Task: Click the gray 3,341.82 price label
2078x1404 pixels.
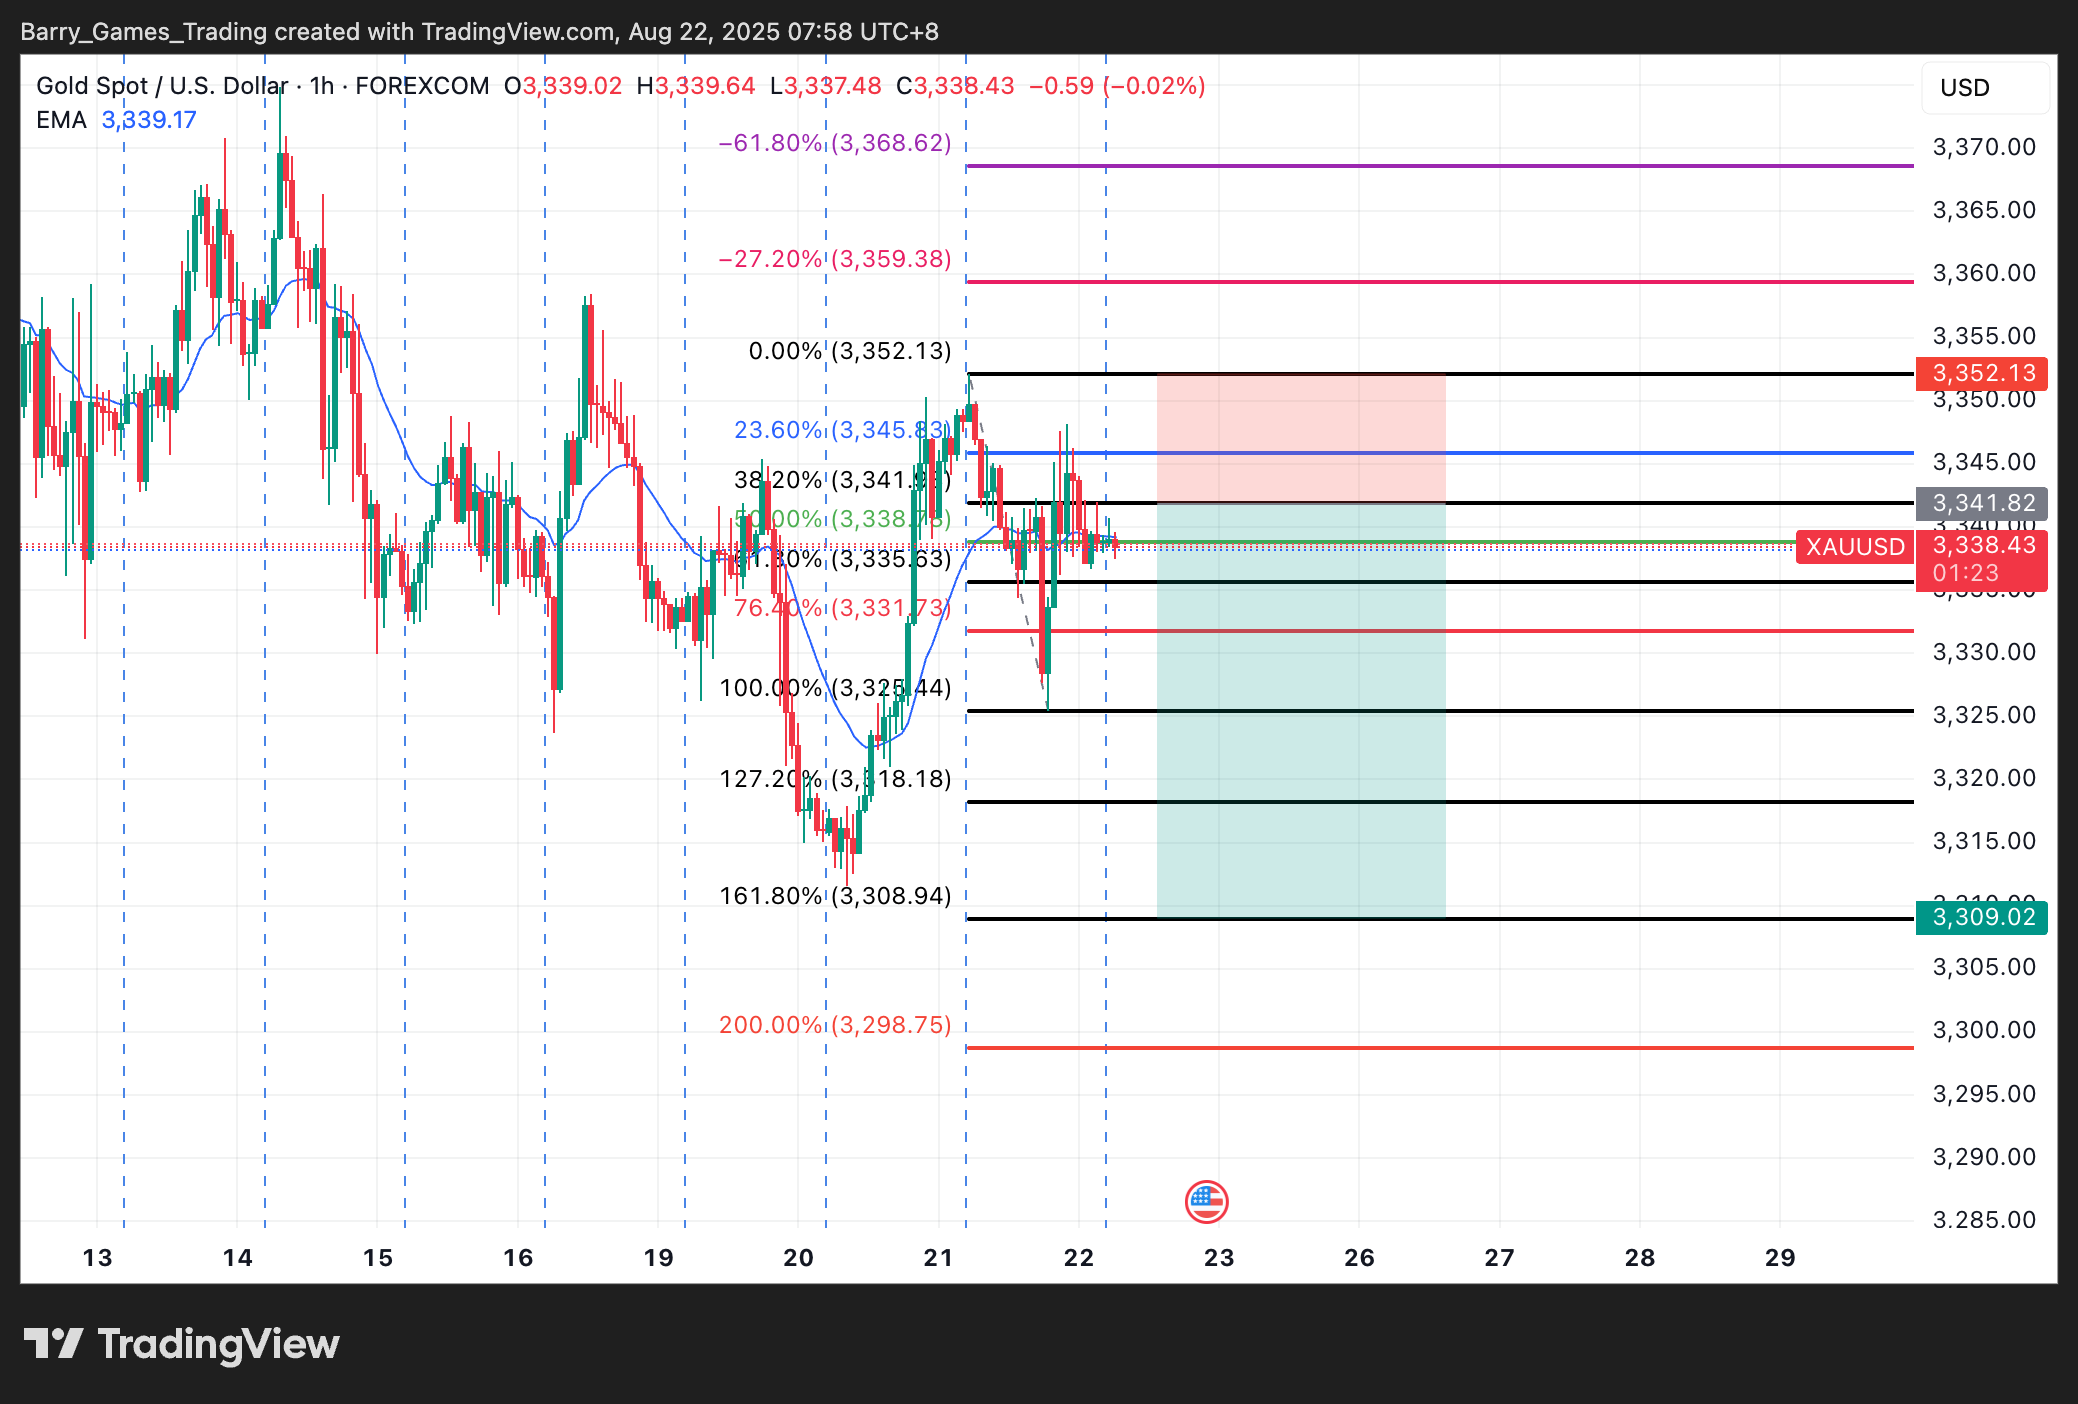Action: pos(1981,503)
